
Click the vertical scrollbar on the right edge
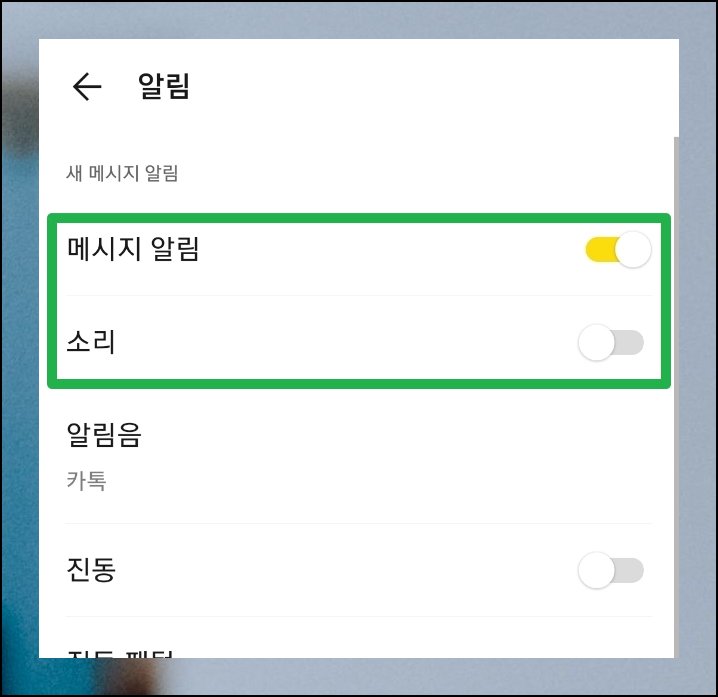tap(676, 397)
